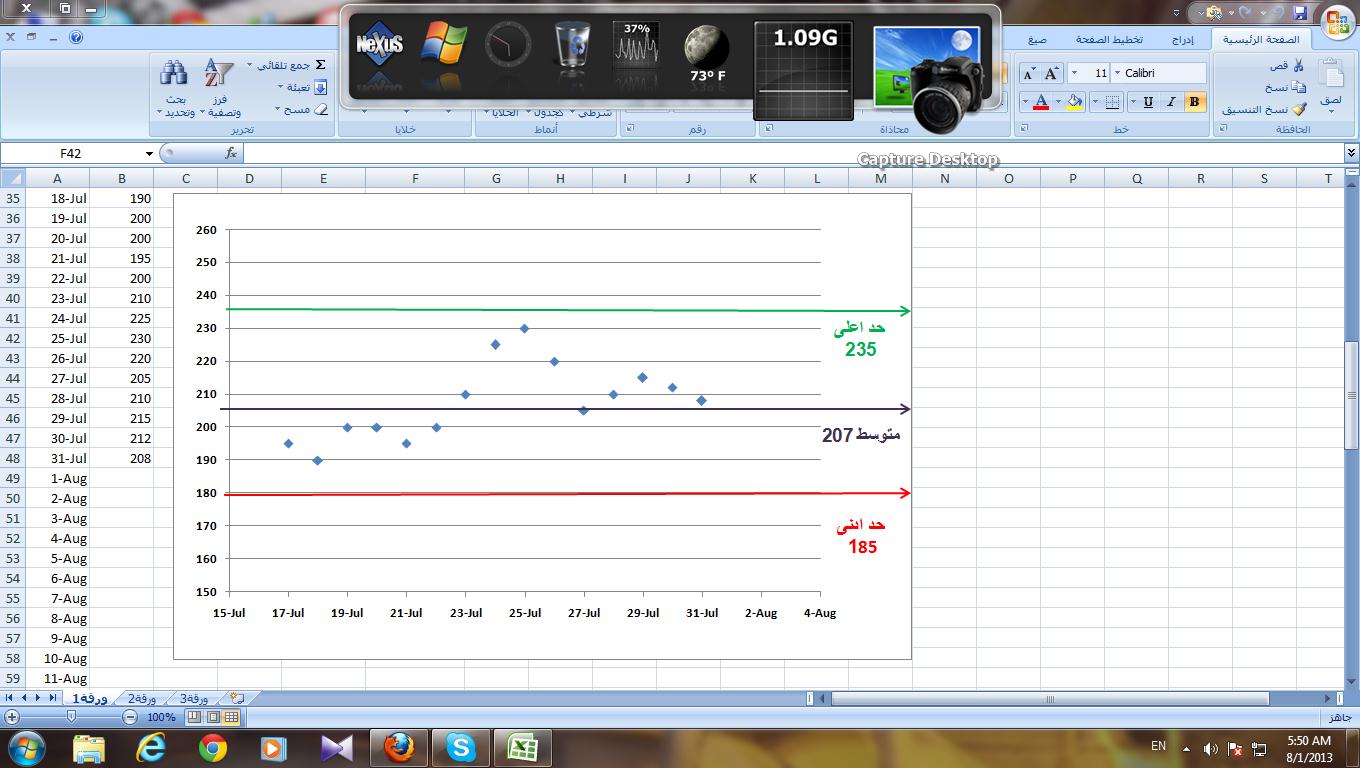Click the zoom slider handle

click(x=71, y=717)
